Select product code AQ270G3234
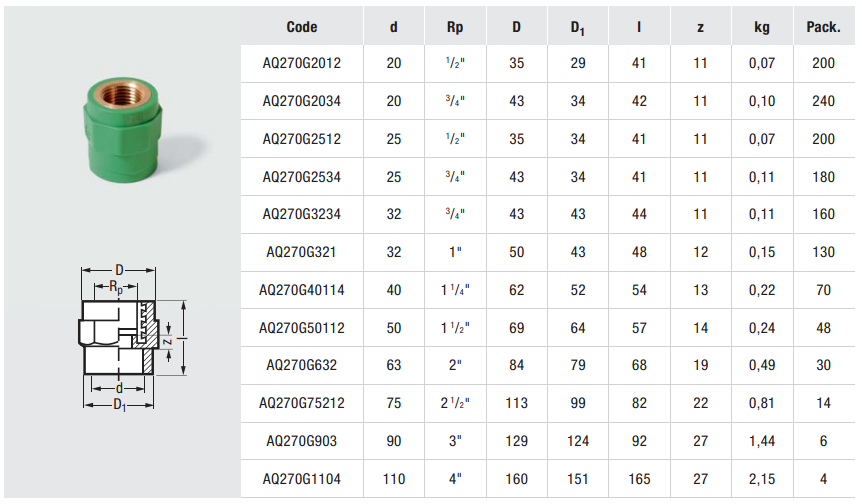Image resolution: width=862 pixels, height=504 pixels. click(x=302, y=215)
